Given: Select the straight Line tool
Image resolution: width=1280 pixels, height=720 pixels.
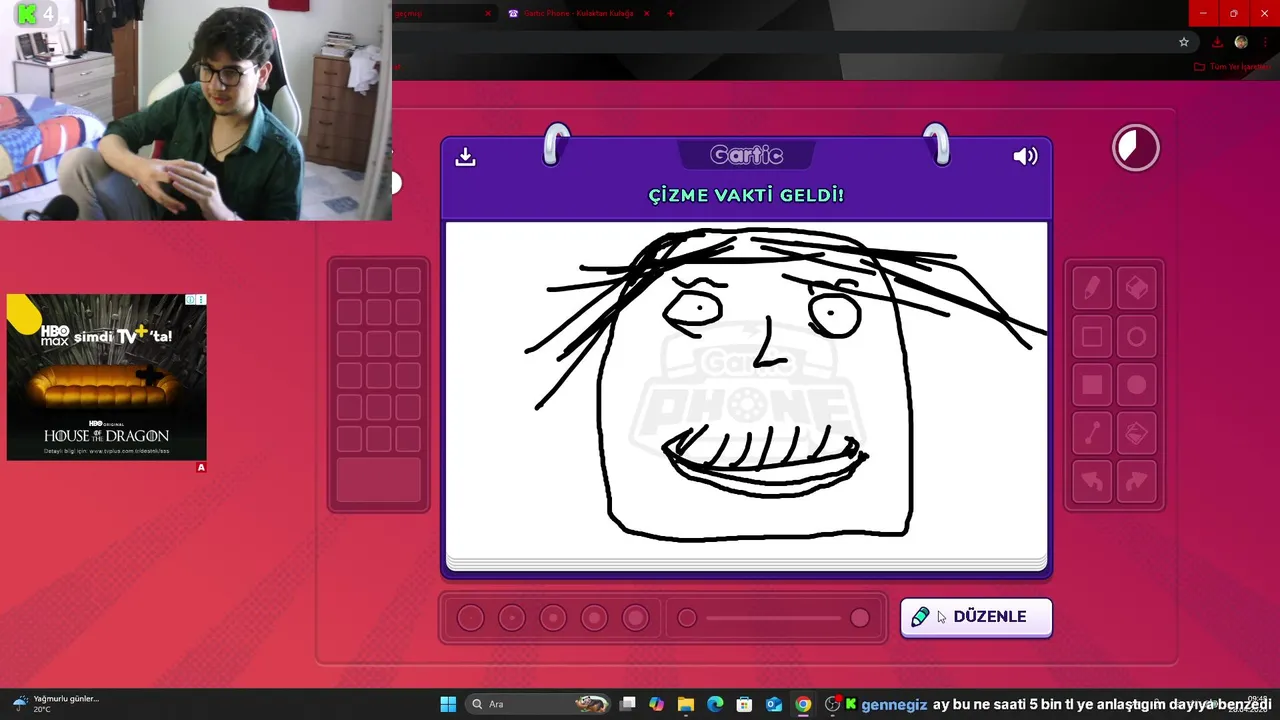Looking at the screenshot, I should 1092,433.
